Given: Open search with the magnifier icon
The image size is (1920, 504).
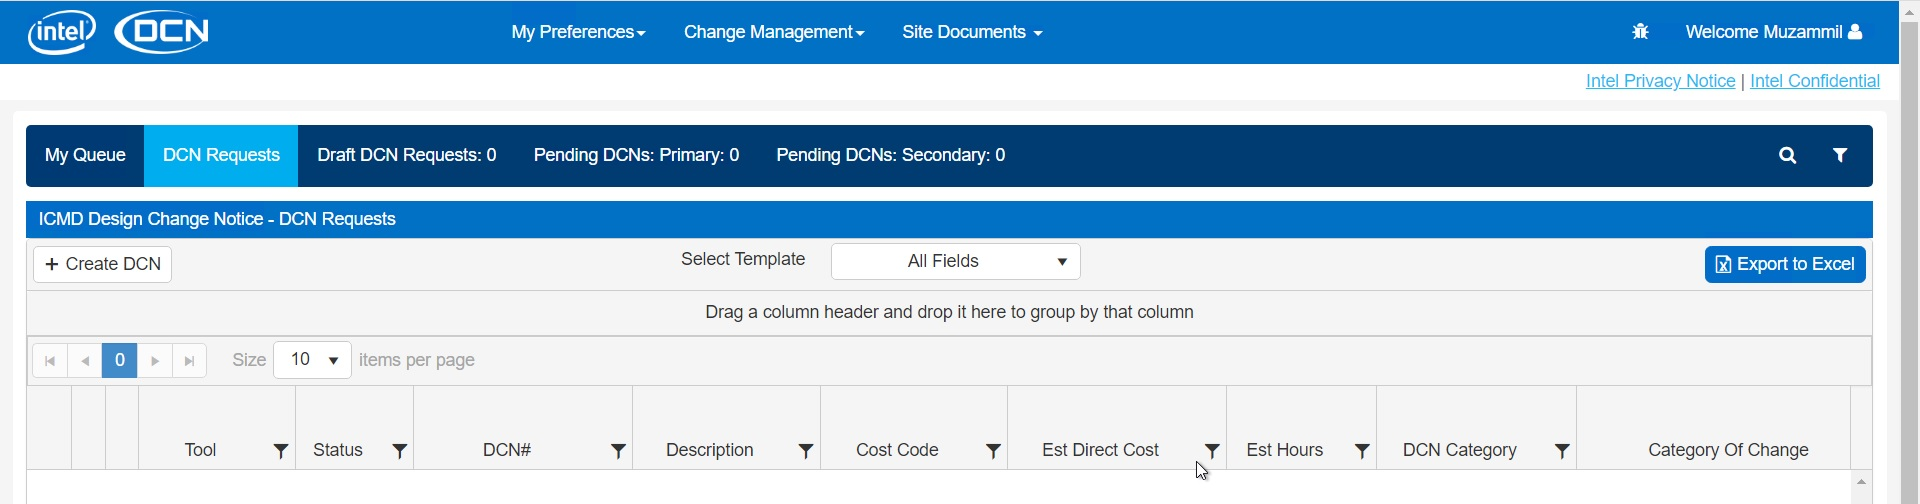Looking at the screenshot, I should click(1787, 155).
